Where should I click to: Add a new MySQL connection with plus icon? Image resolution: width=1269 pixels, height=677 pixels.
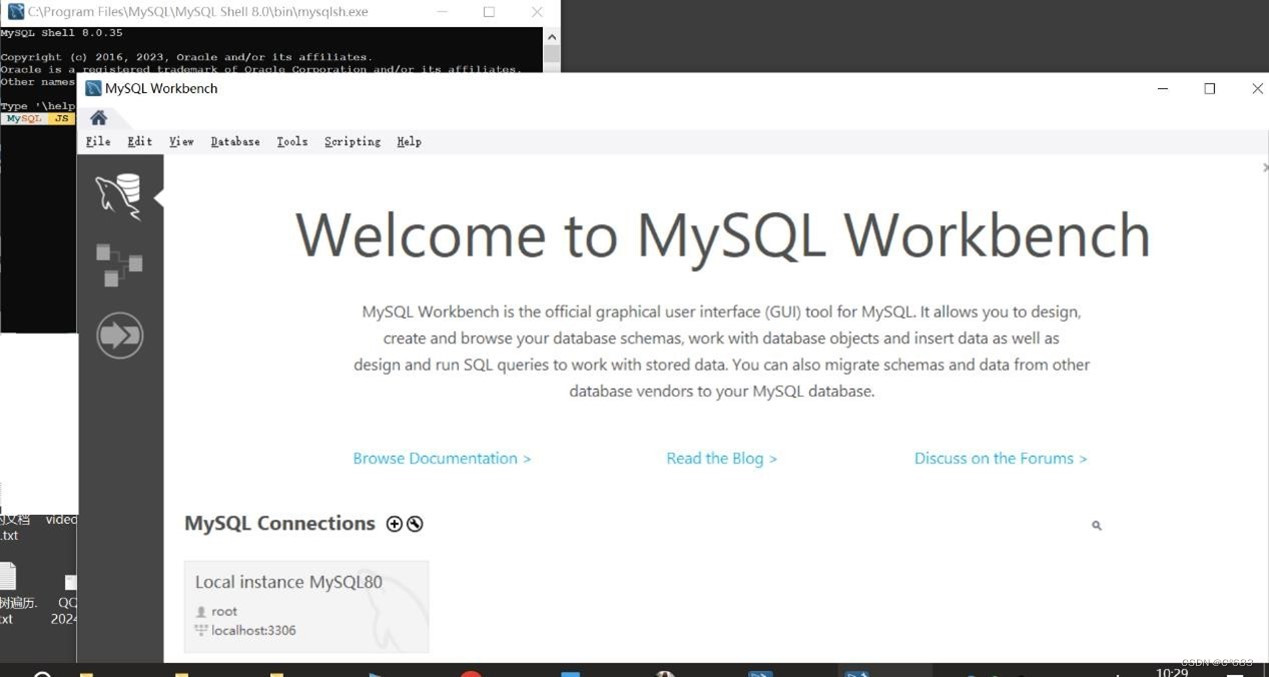coord(394,523)
